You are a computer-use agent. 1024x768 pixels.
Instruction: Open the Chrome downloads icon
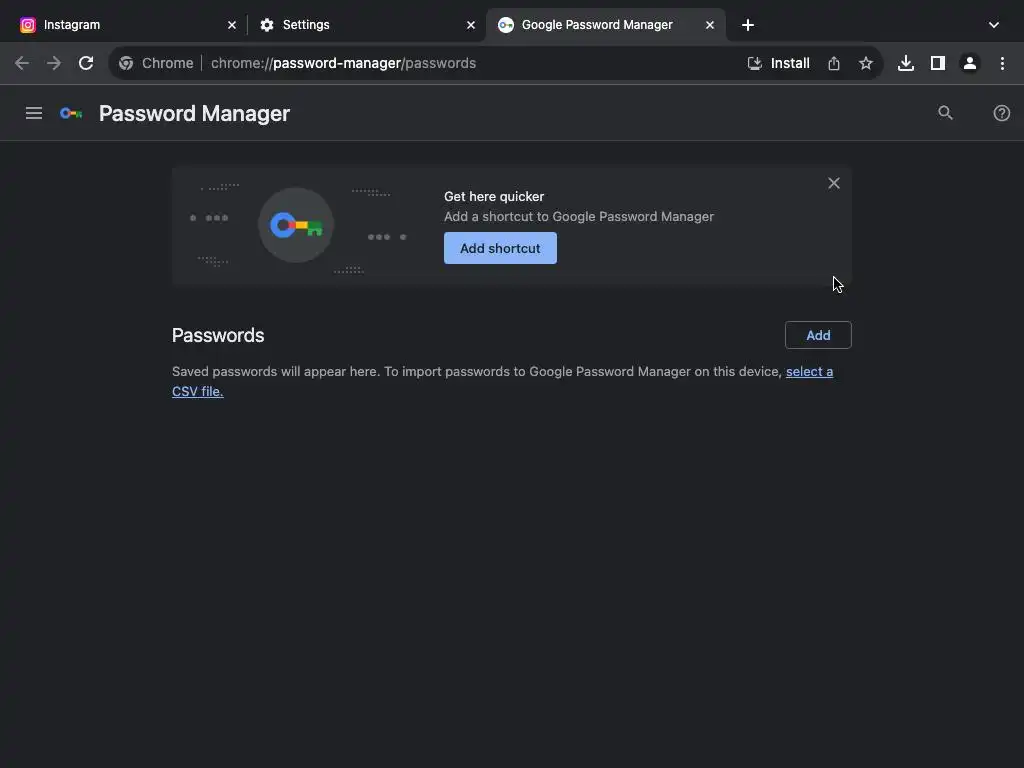(905, 63)
